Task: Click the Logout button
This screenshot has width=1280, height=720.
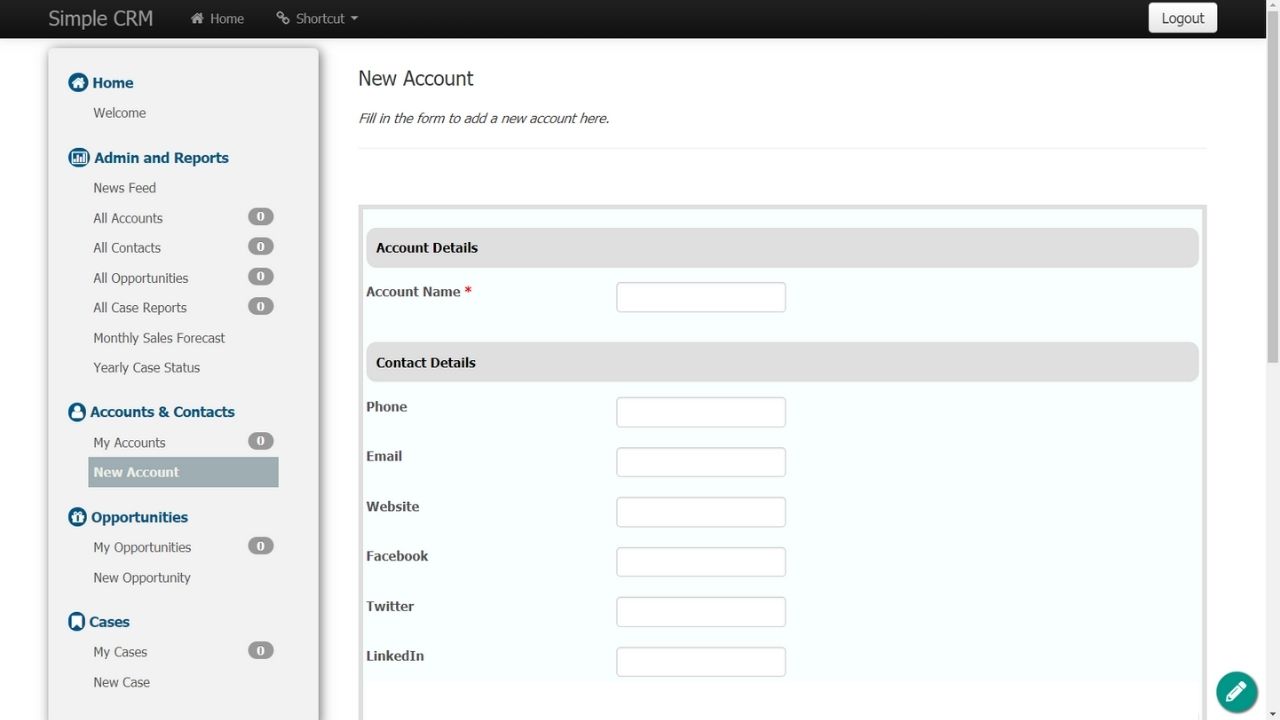Action: coord(1182,18)
